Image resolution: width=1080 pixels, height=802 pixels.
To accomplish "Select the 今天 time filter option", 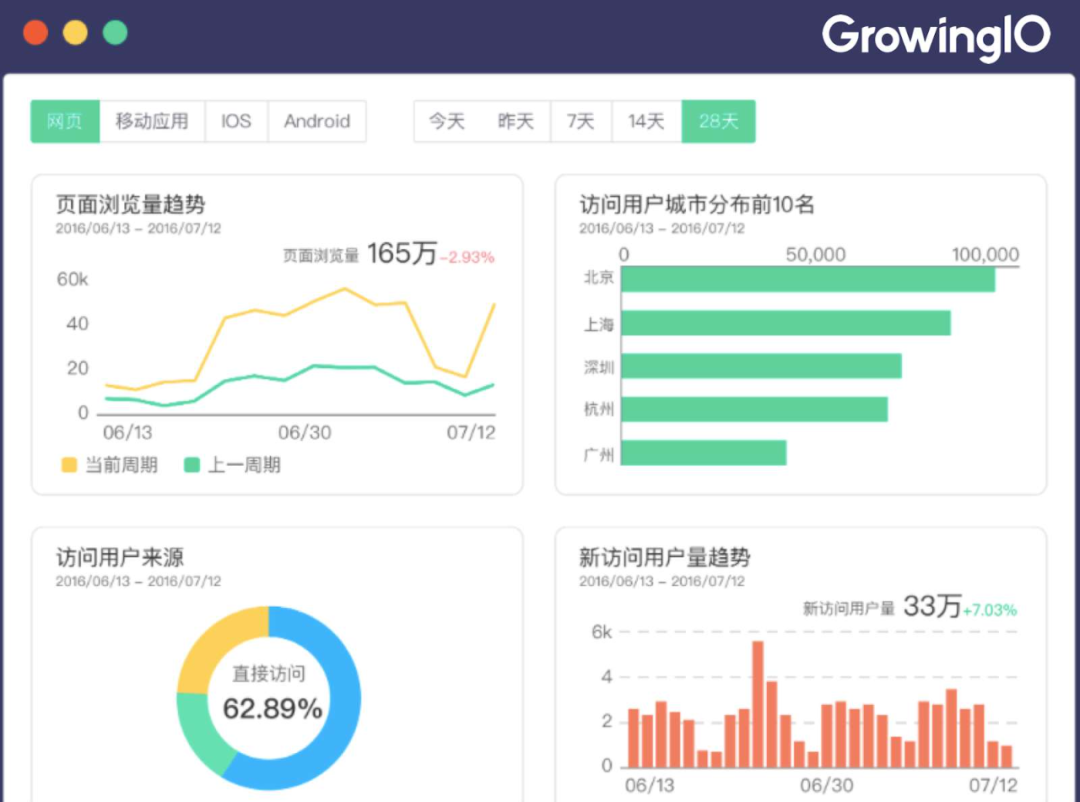I will coord(445,121).
